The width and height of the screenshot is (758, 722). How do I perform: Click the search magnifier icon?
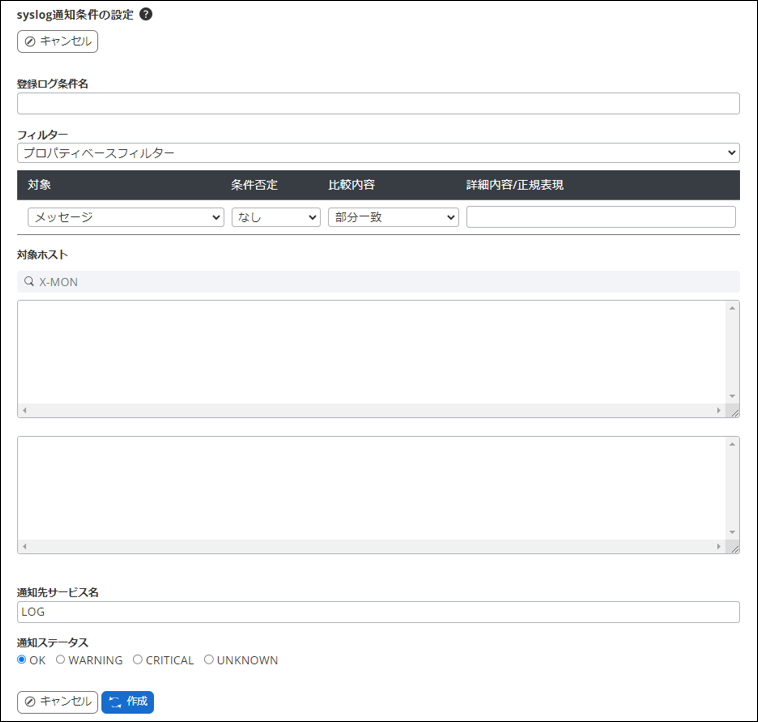coord(28,282)
